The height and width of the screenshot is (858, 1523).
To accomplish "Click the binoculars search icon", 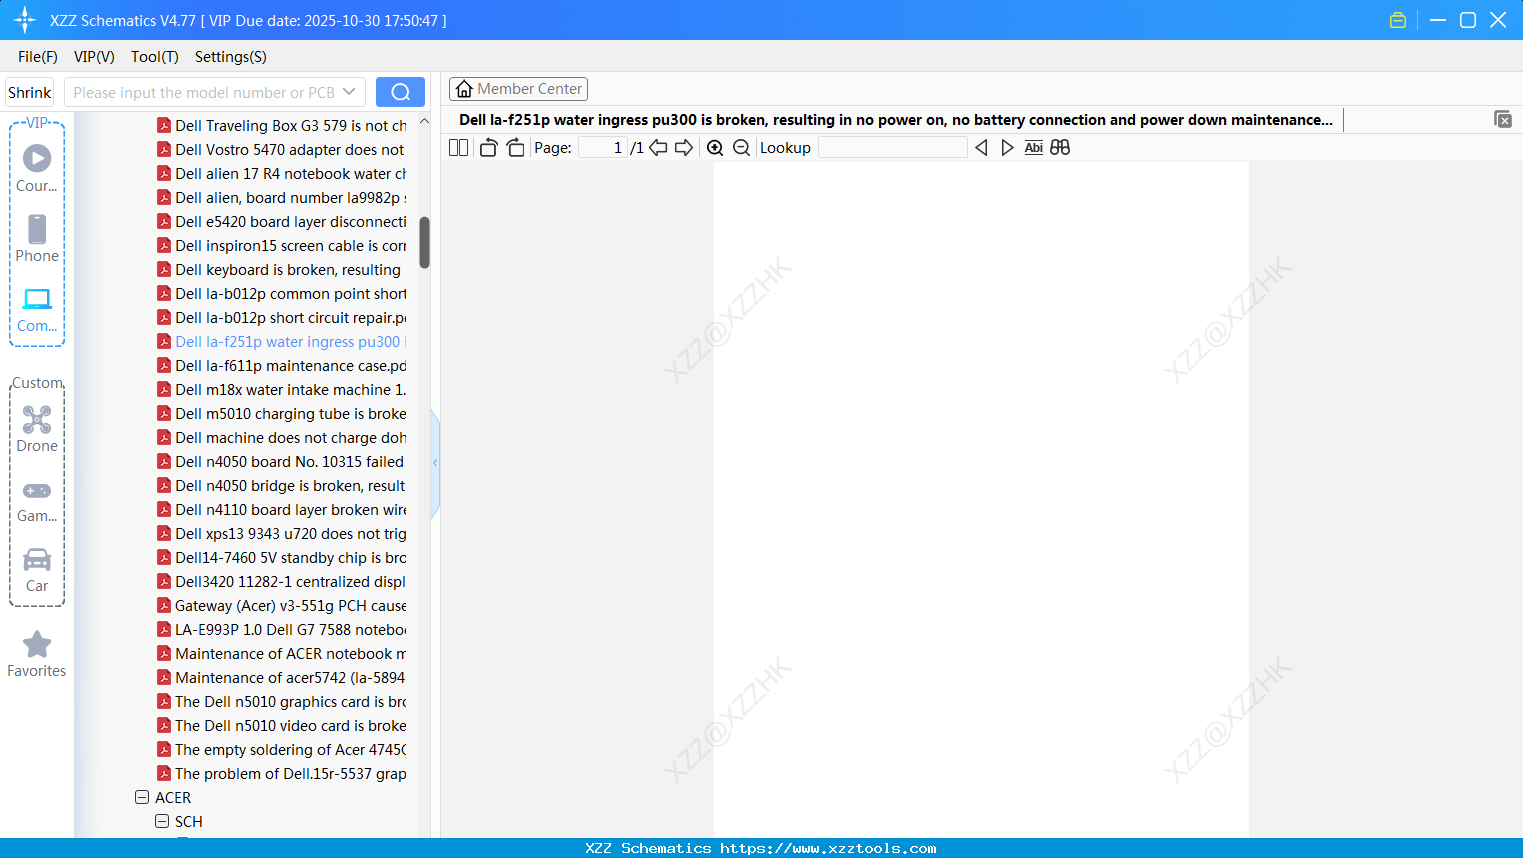I will (x=1060, y=148).
